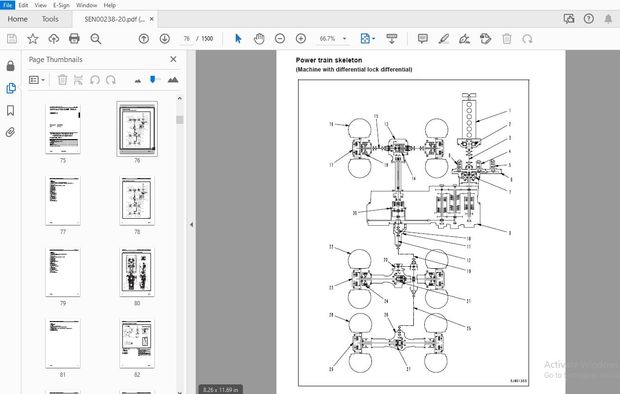Rotate pages counterclockwise in thumbnails panel
This screenshot has width=620, height=394.
(x=95, y=80)
